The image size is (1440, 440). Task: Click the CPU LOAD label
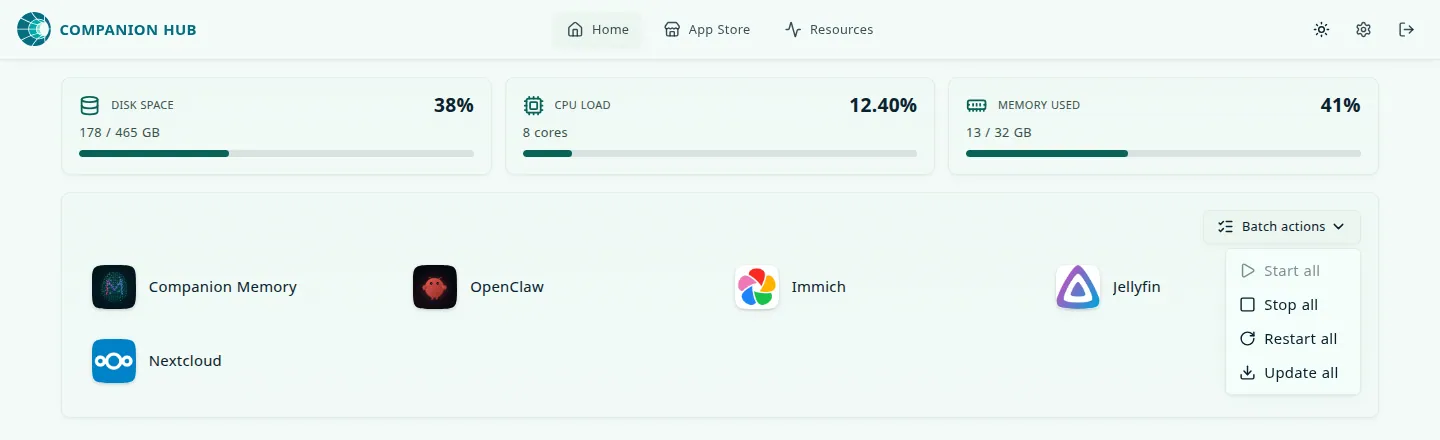coord(582,105)
